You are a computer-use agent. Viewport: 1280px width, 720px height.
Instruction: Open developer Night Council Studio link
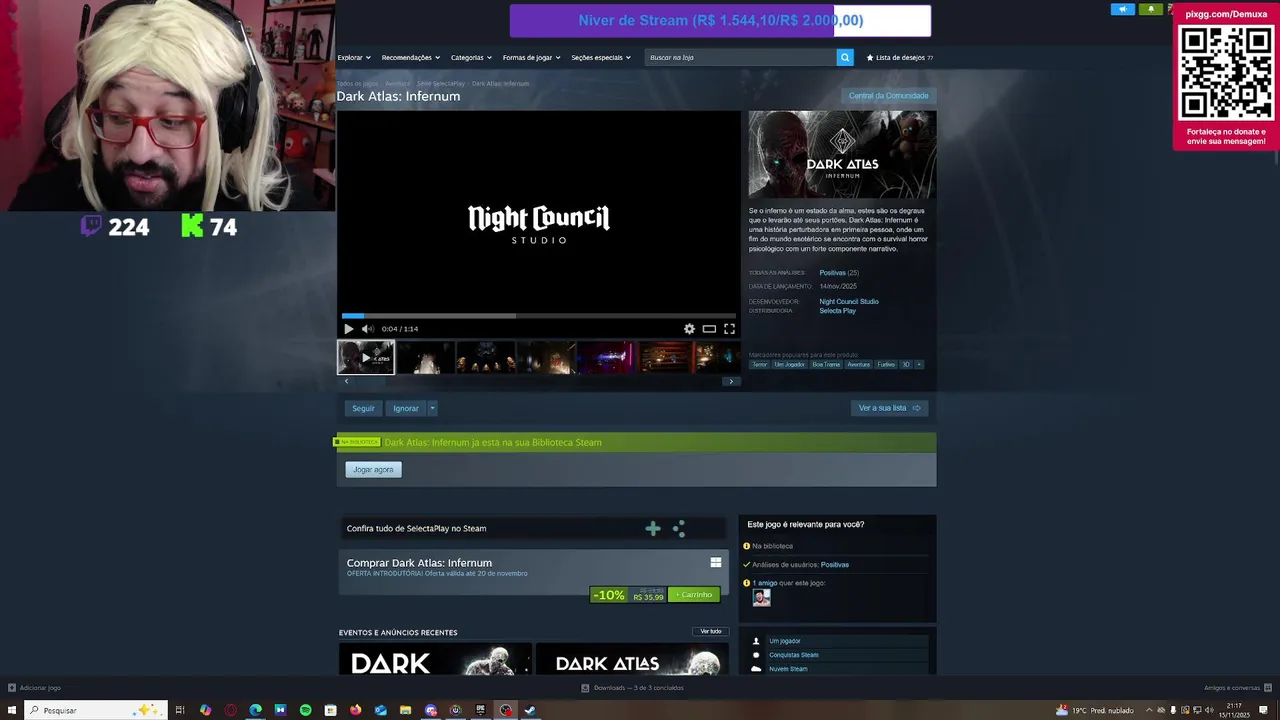849,301
